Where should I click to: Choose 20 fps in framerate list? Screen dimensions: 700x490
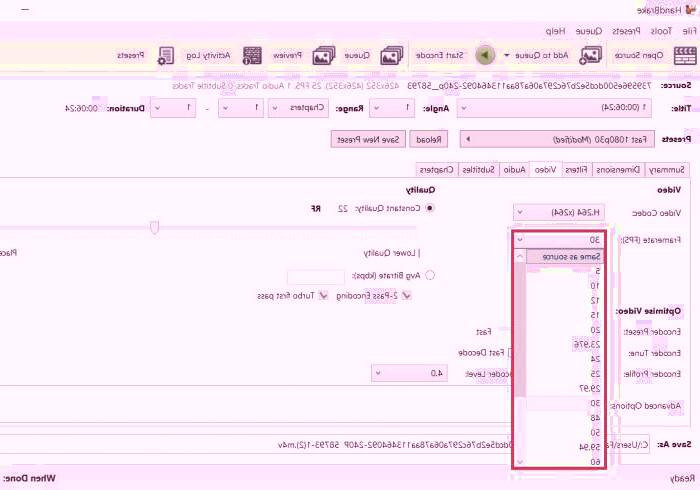click(x=565, y=330)
